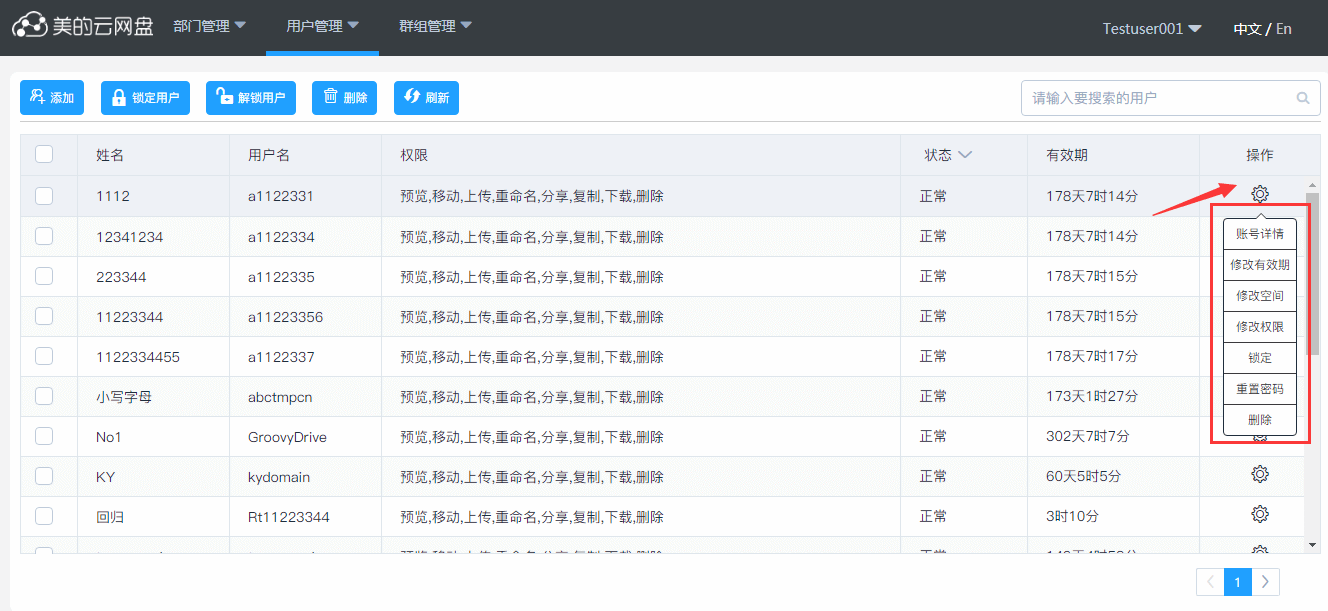Viewport: 1328px width, 611px height.
Task: Go to page 1 in pagination
Action: pyautogui.click(x=1238, y=582)
